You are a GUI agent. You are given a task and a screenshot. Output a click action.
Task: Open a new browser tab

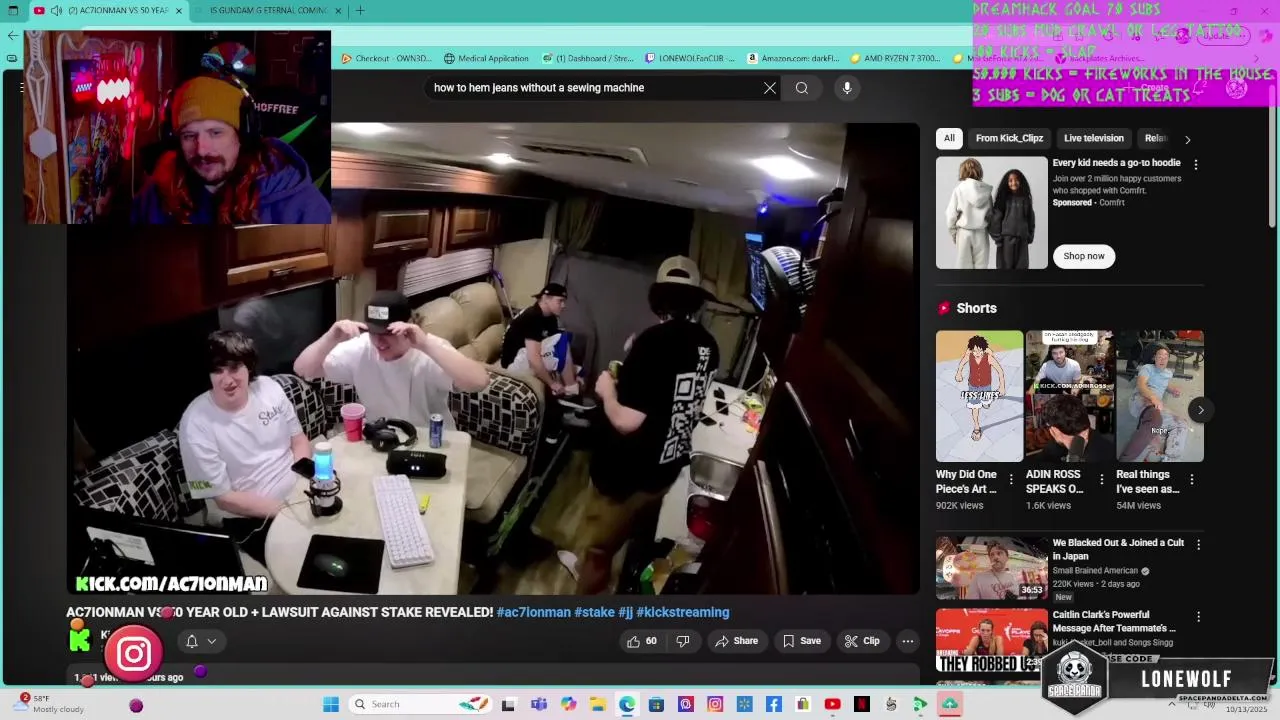coord(360,11)
